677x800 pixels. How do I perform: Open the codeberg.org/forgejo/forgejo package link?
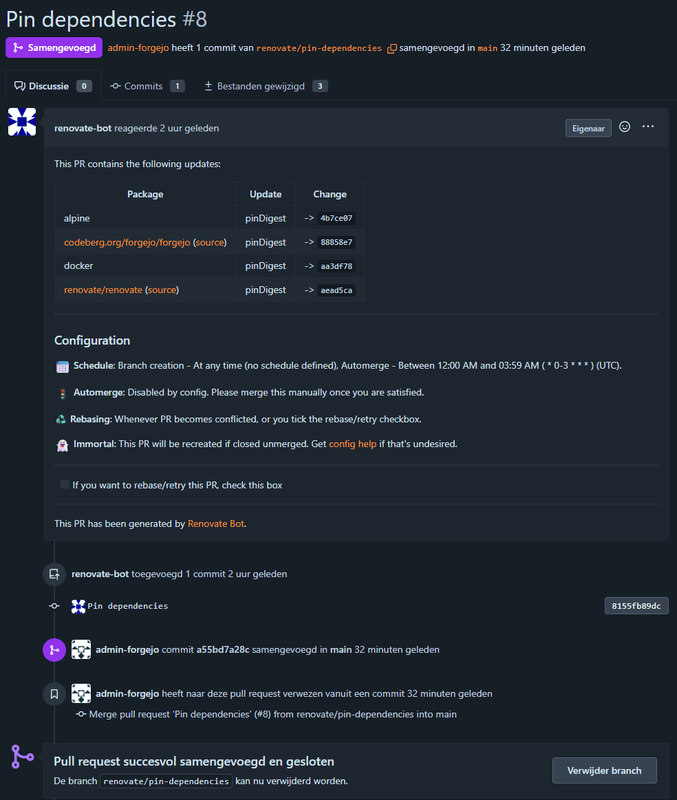(126, 242)
